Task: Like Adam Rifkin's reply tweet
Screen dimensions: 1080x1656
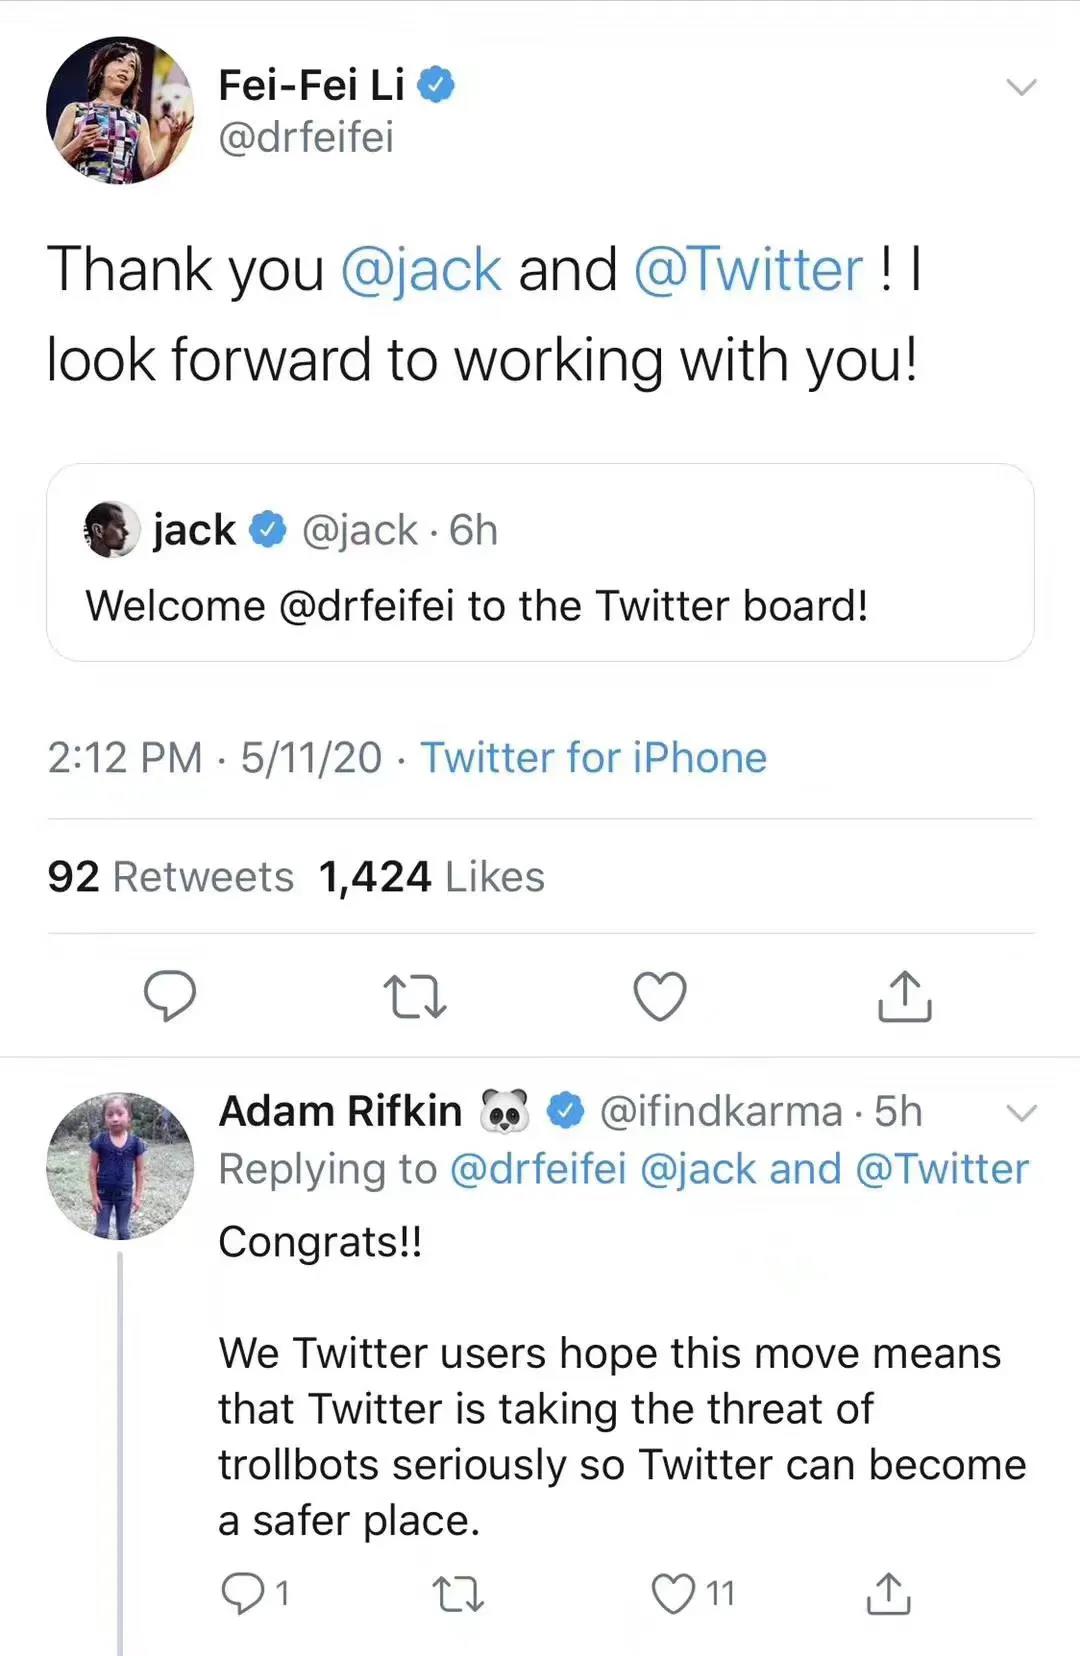Action: coord(673,1593)
